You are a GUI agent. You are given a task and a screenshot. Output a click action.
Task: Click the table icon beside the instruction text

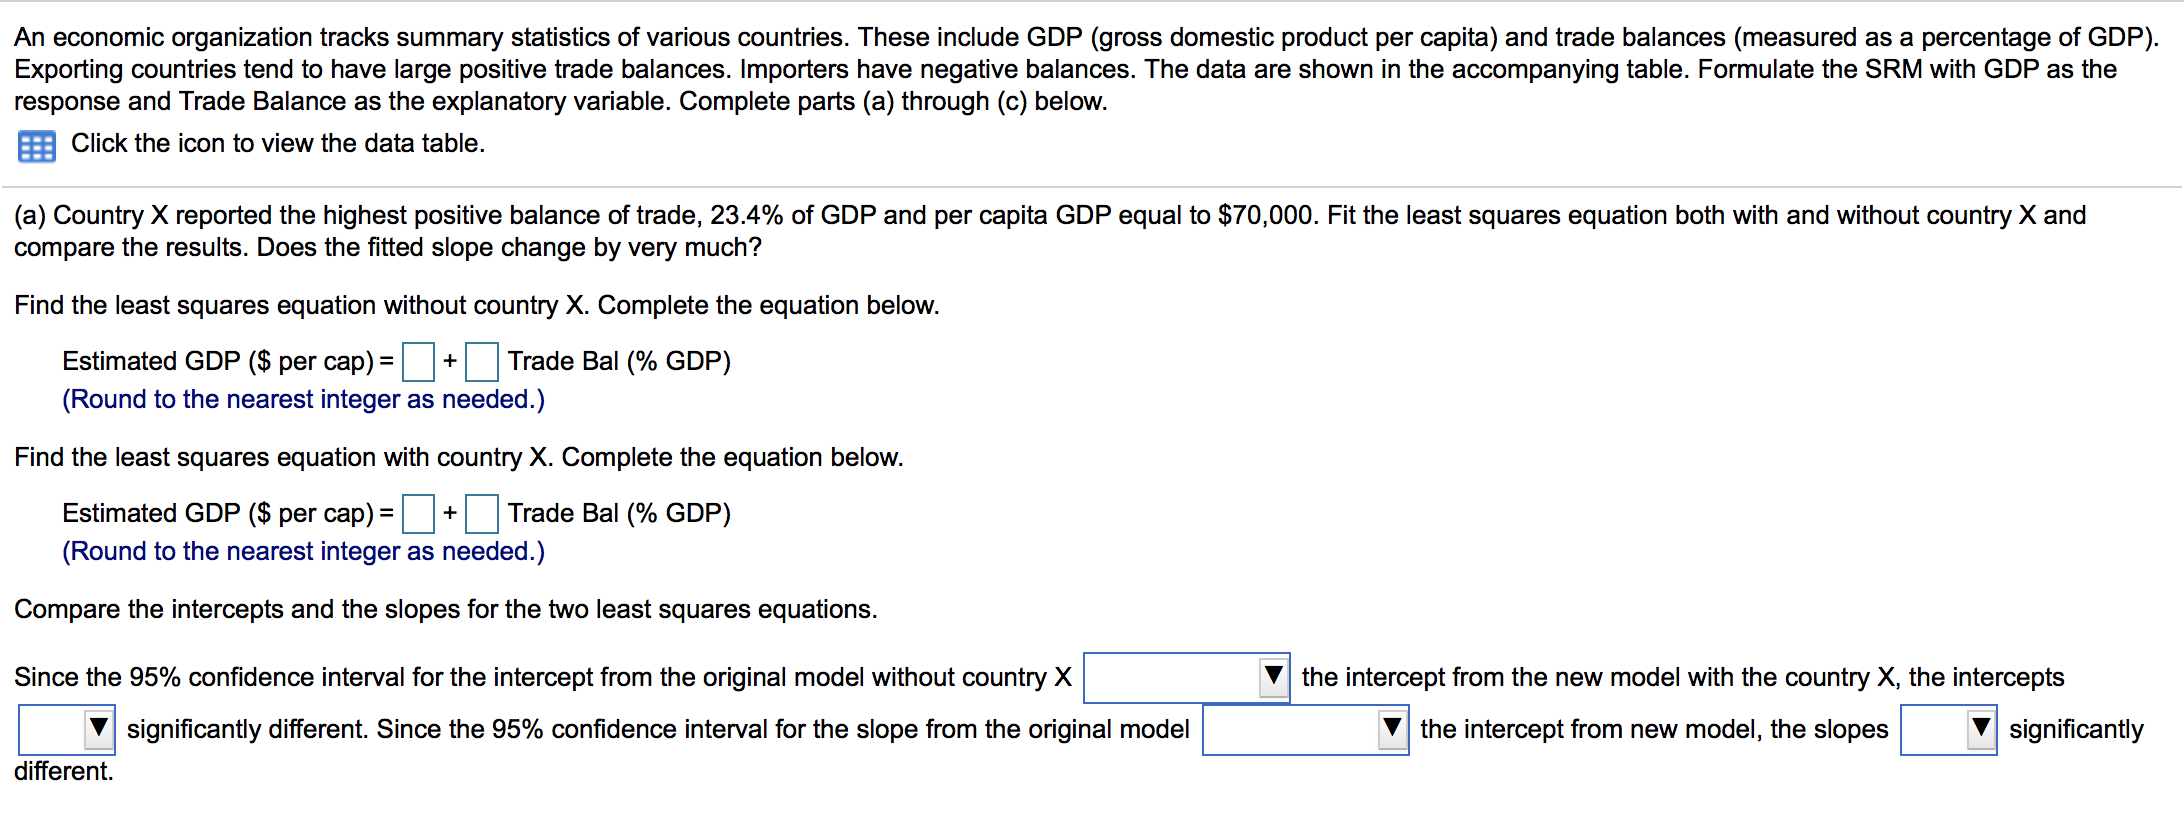[37, 147]
